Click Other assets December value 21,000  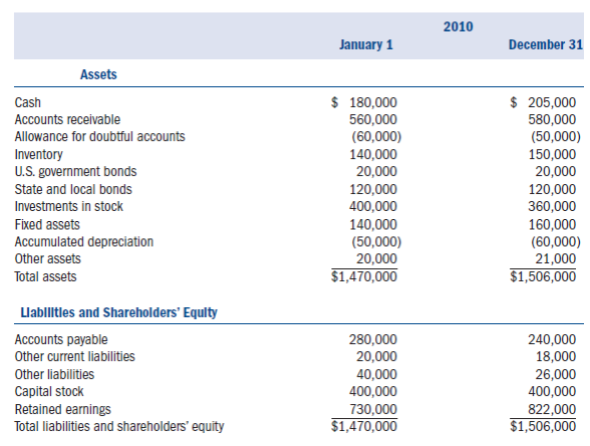click(556, 259)
